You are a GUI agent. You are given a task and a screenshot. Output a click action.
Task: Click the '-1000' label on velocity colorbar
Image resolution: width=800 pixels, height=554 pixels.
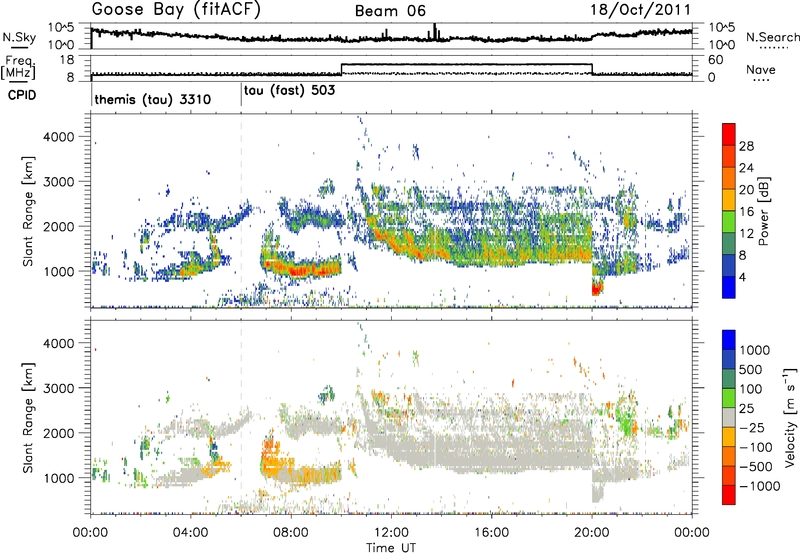pyautogui.click(x=759, y=486)
